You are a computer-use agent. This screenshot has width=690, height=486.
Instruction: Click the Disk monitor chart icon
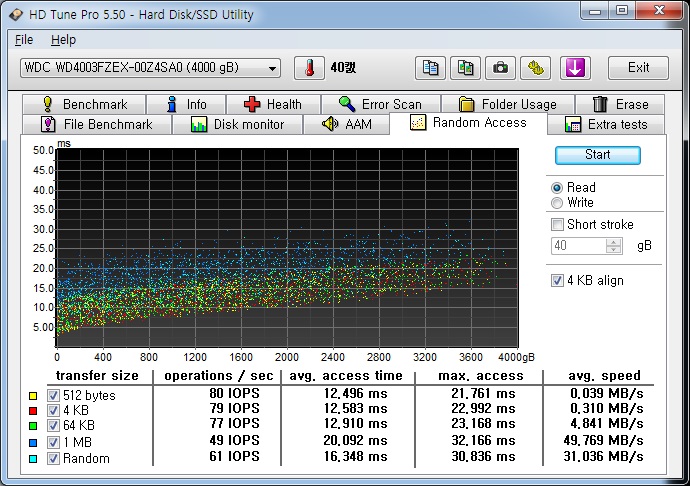(199, 124)
